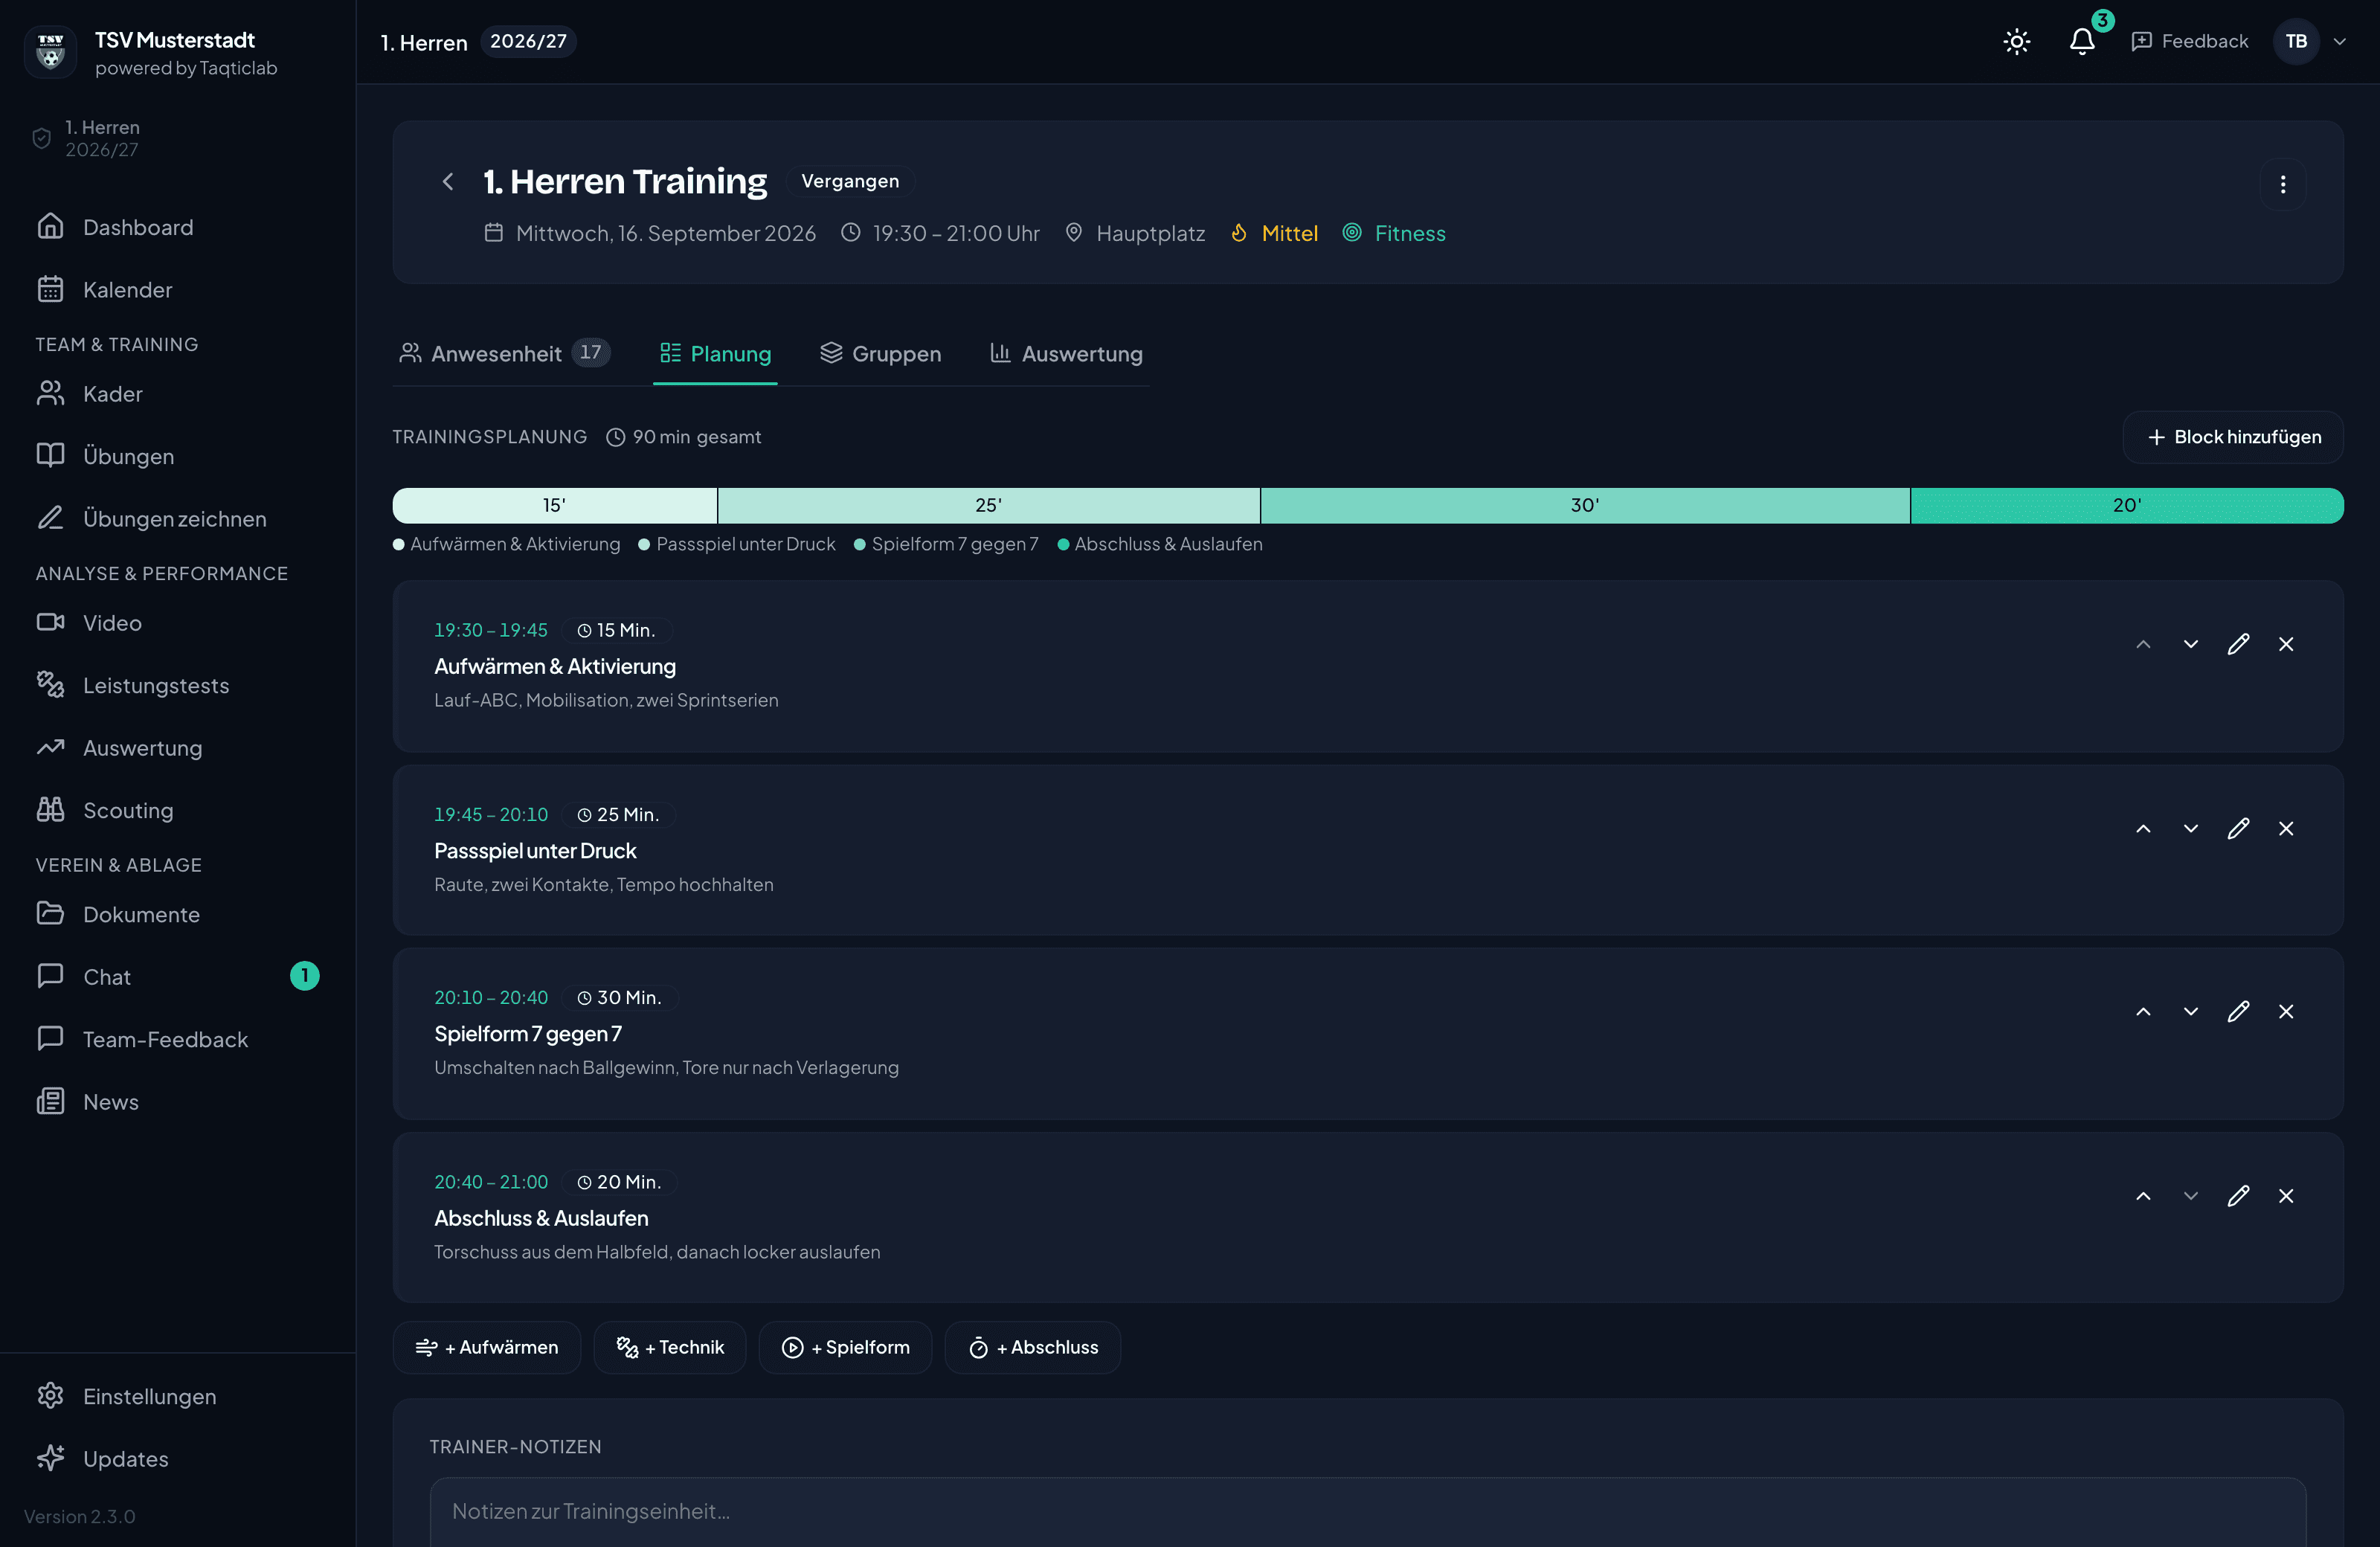Screen dimensions: 2380x1547
Task: Open notifications bell with 3 badge
Action: point(2082,41)
